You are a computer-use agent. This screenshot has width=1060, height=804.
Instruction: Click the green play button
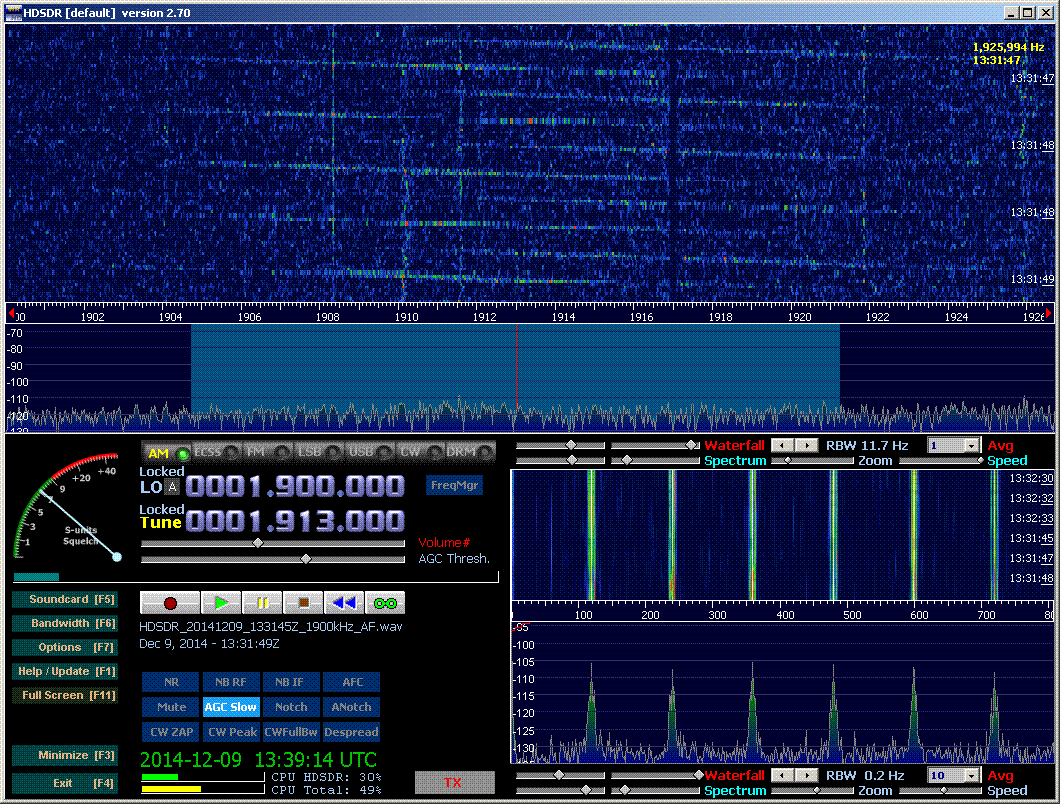[x=221, y=603]
